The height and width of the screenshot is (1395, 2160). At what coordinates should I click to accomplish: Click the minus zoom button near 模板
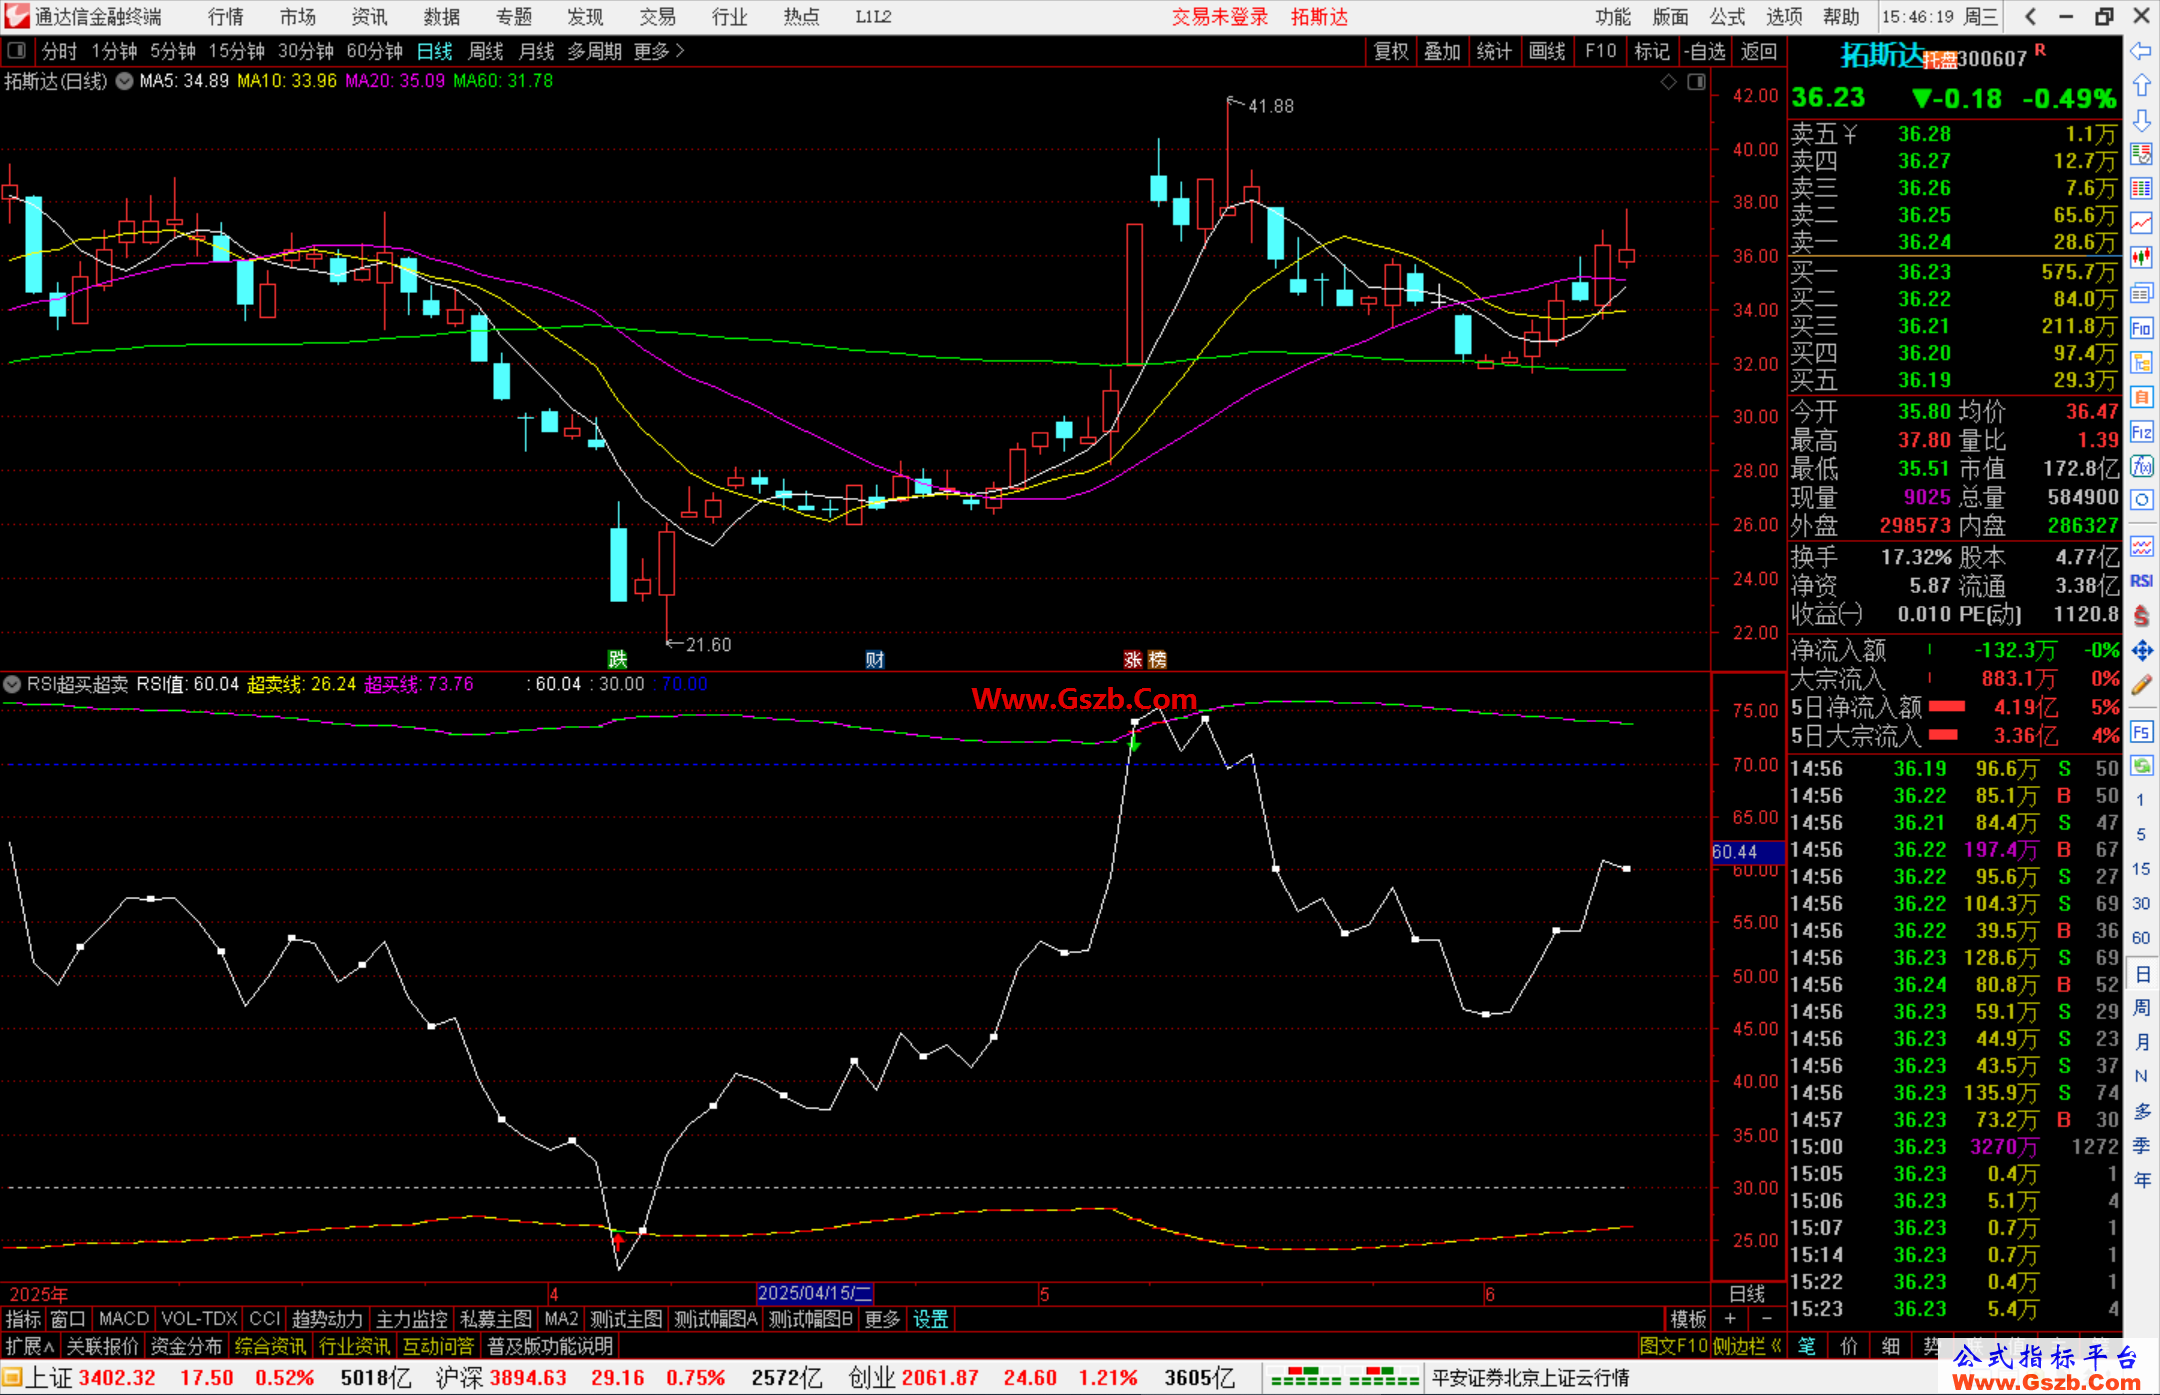pos(1767,1319)
